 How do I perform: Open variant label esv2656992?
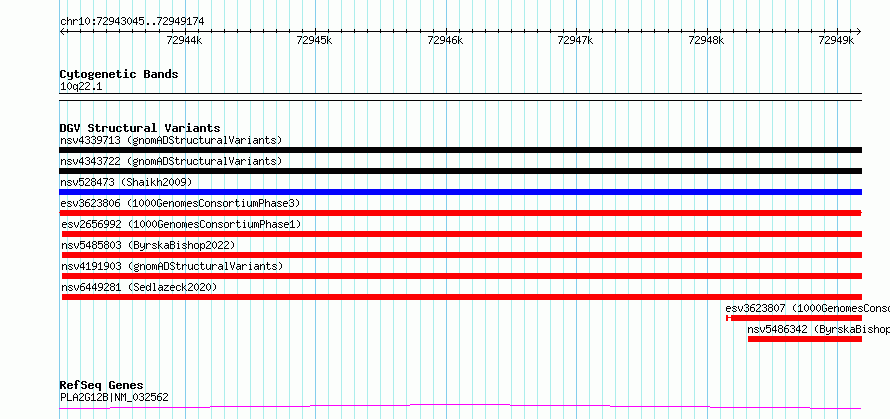click(181, 224)
